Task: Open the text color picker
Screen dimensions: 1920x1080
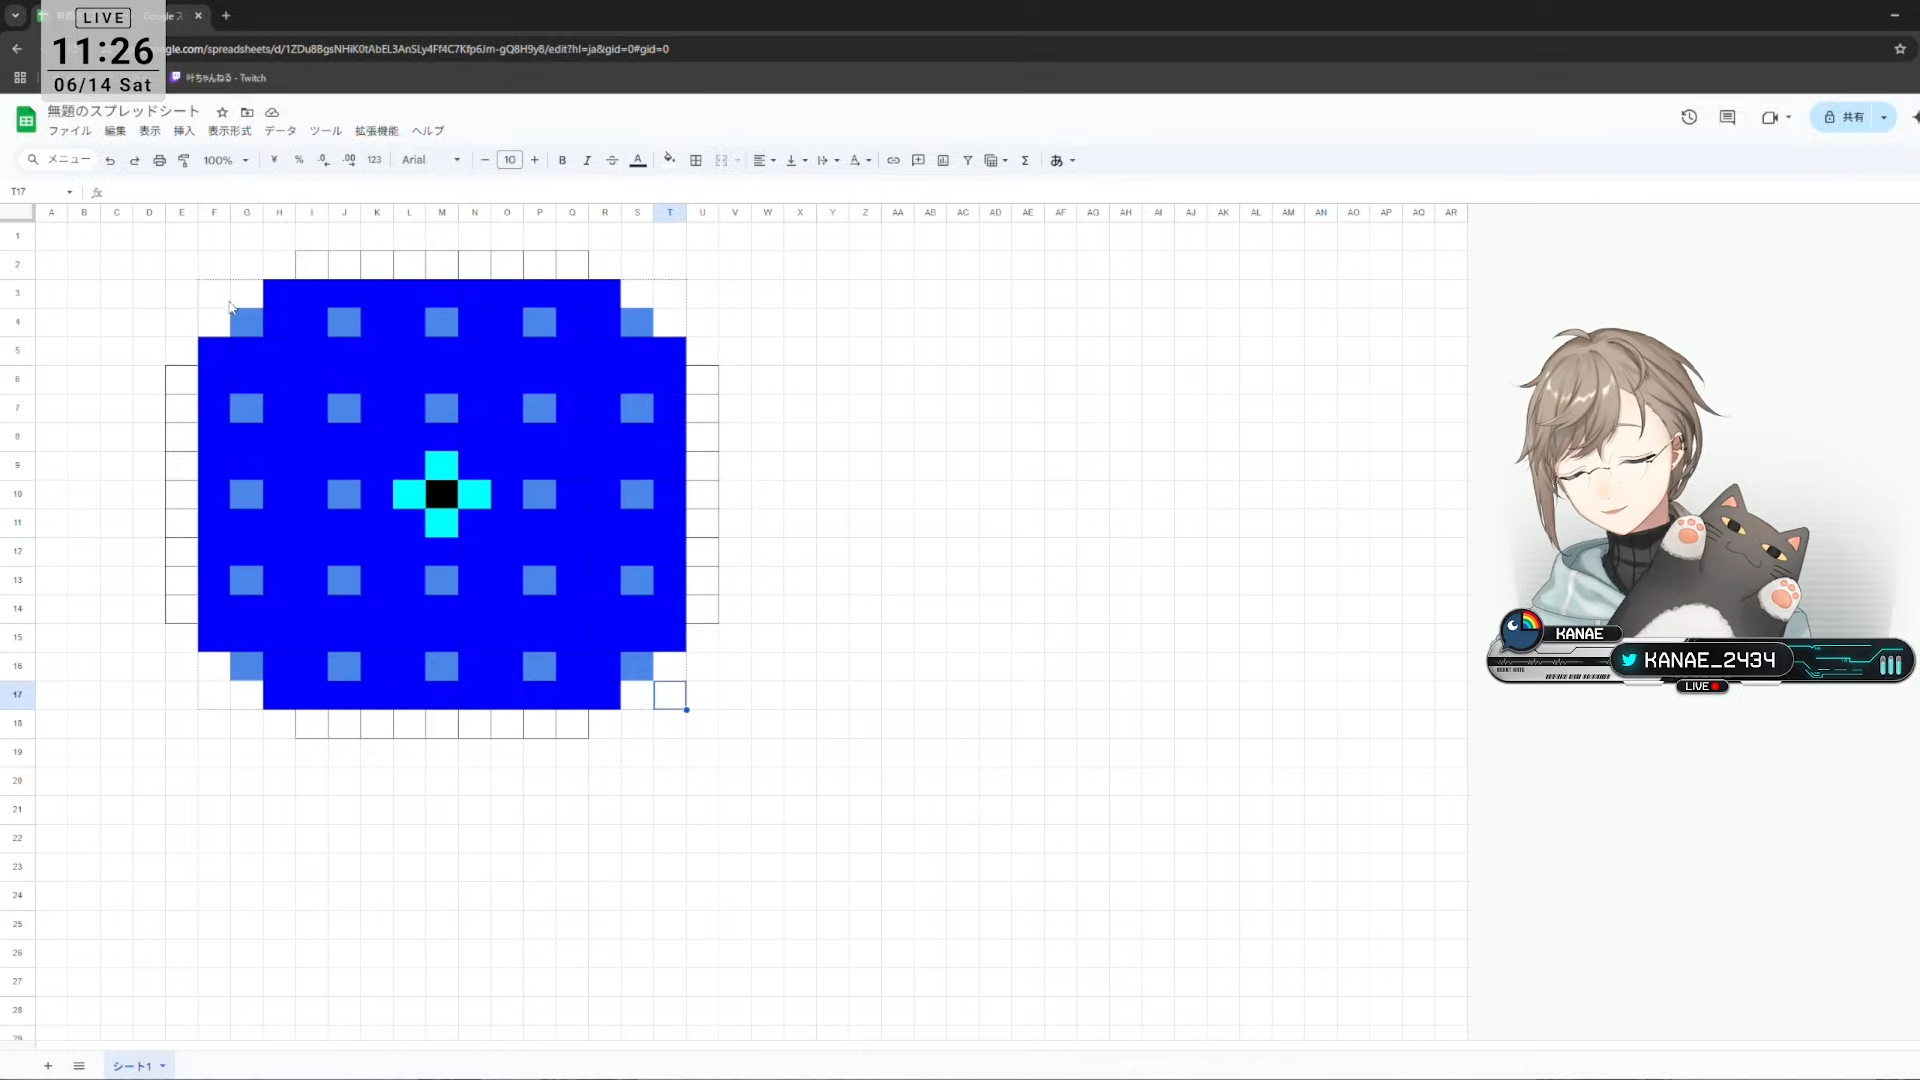Action: [x=638, y=160]
